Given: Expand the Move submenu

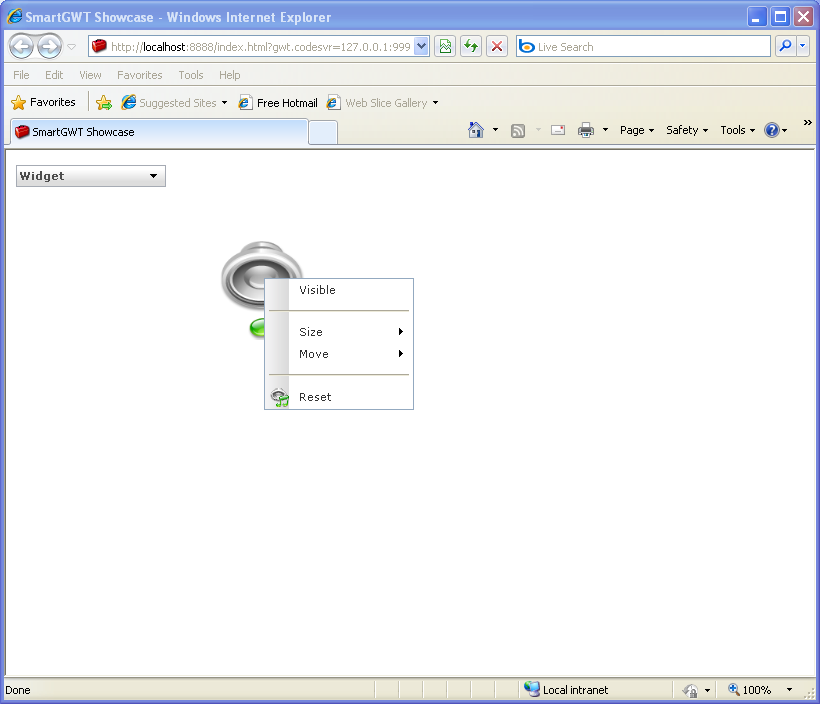Looking at the screenshot, I should point(339,354).
